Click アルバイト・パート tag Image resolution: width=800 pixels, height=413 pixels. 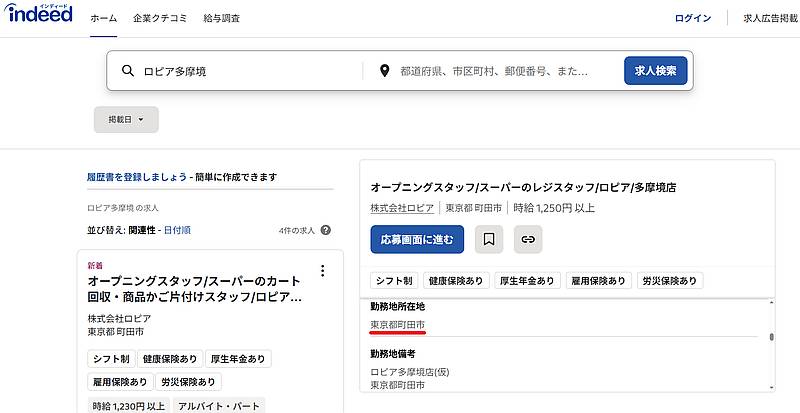click(219, 406)
